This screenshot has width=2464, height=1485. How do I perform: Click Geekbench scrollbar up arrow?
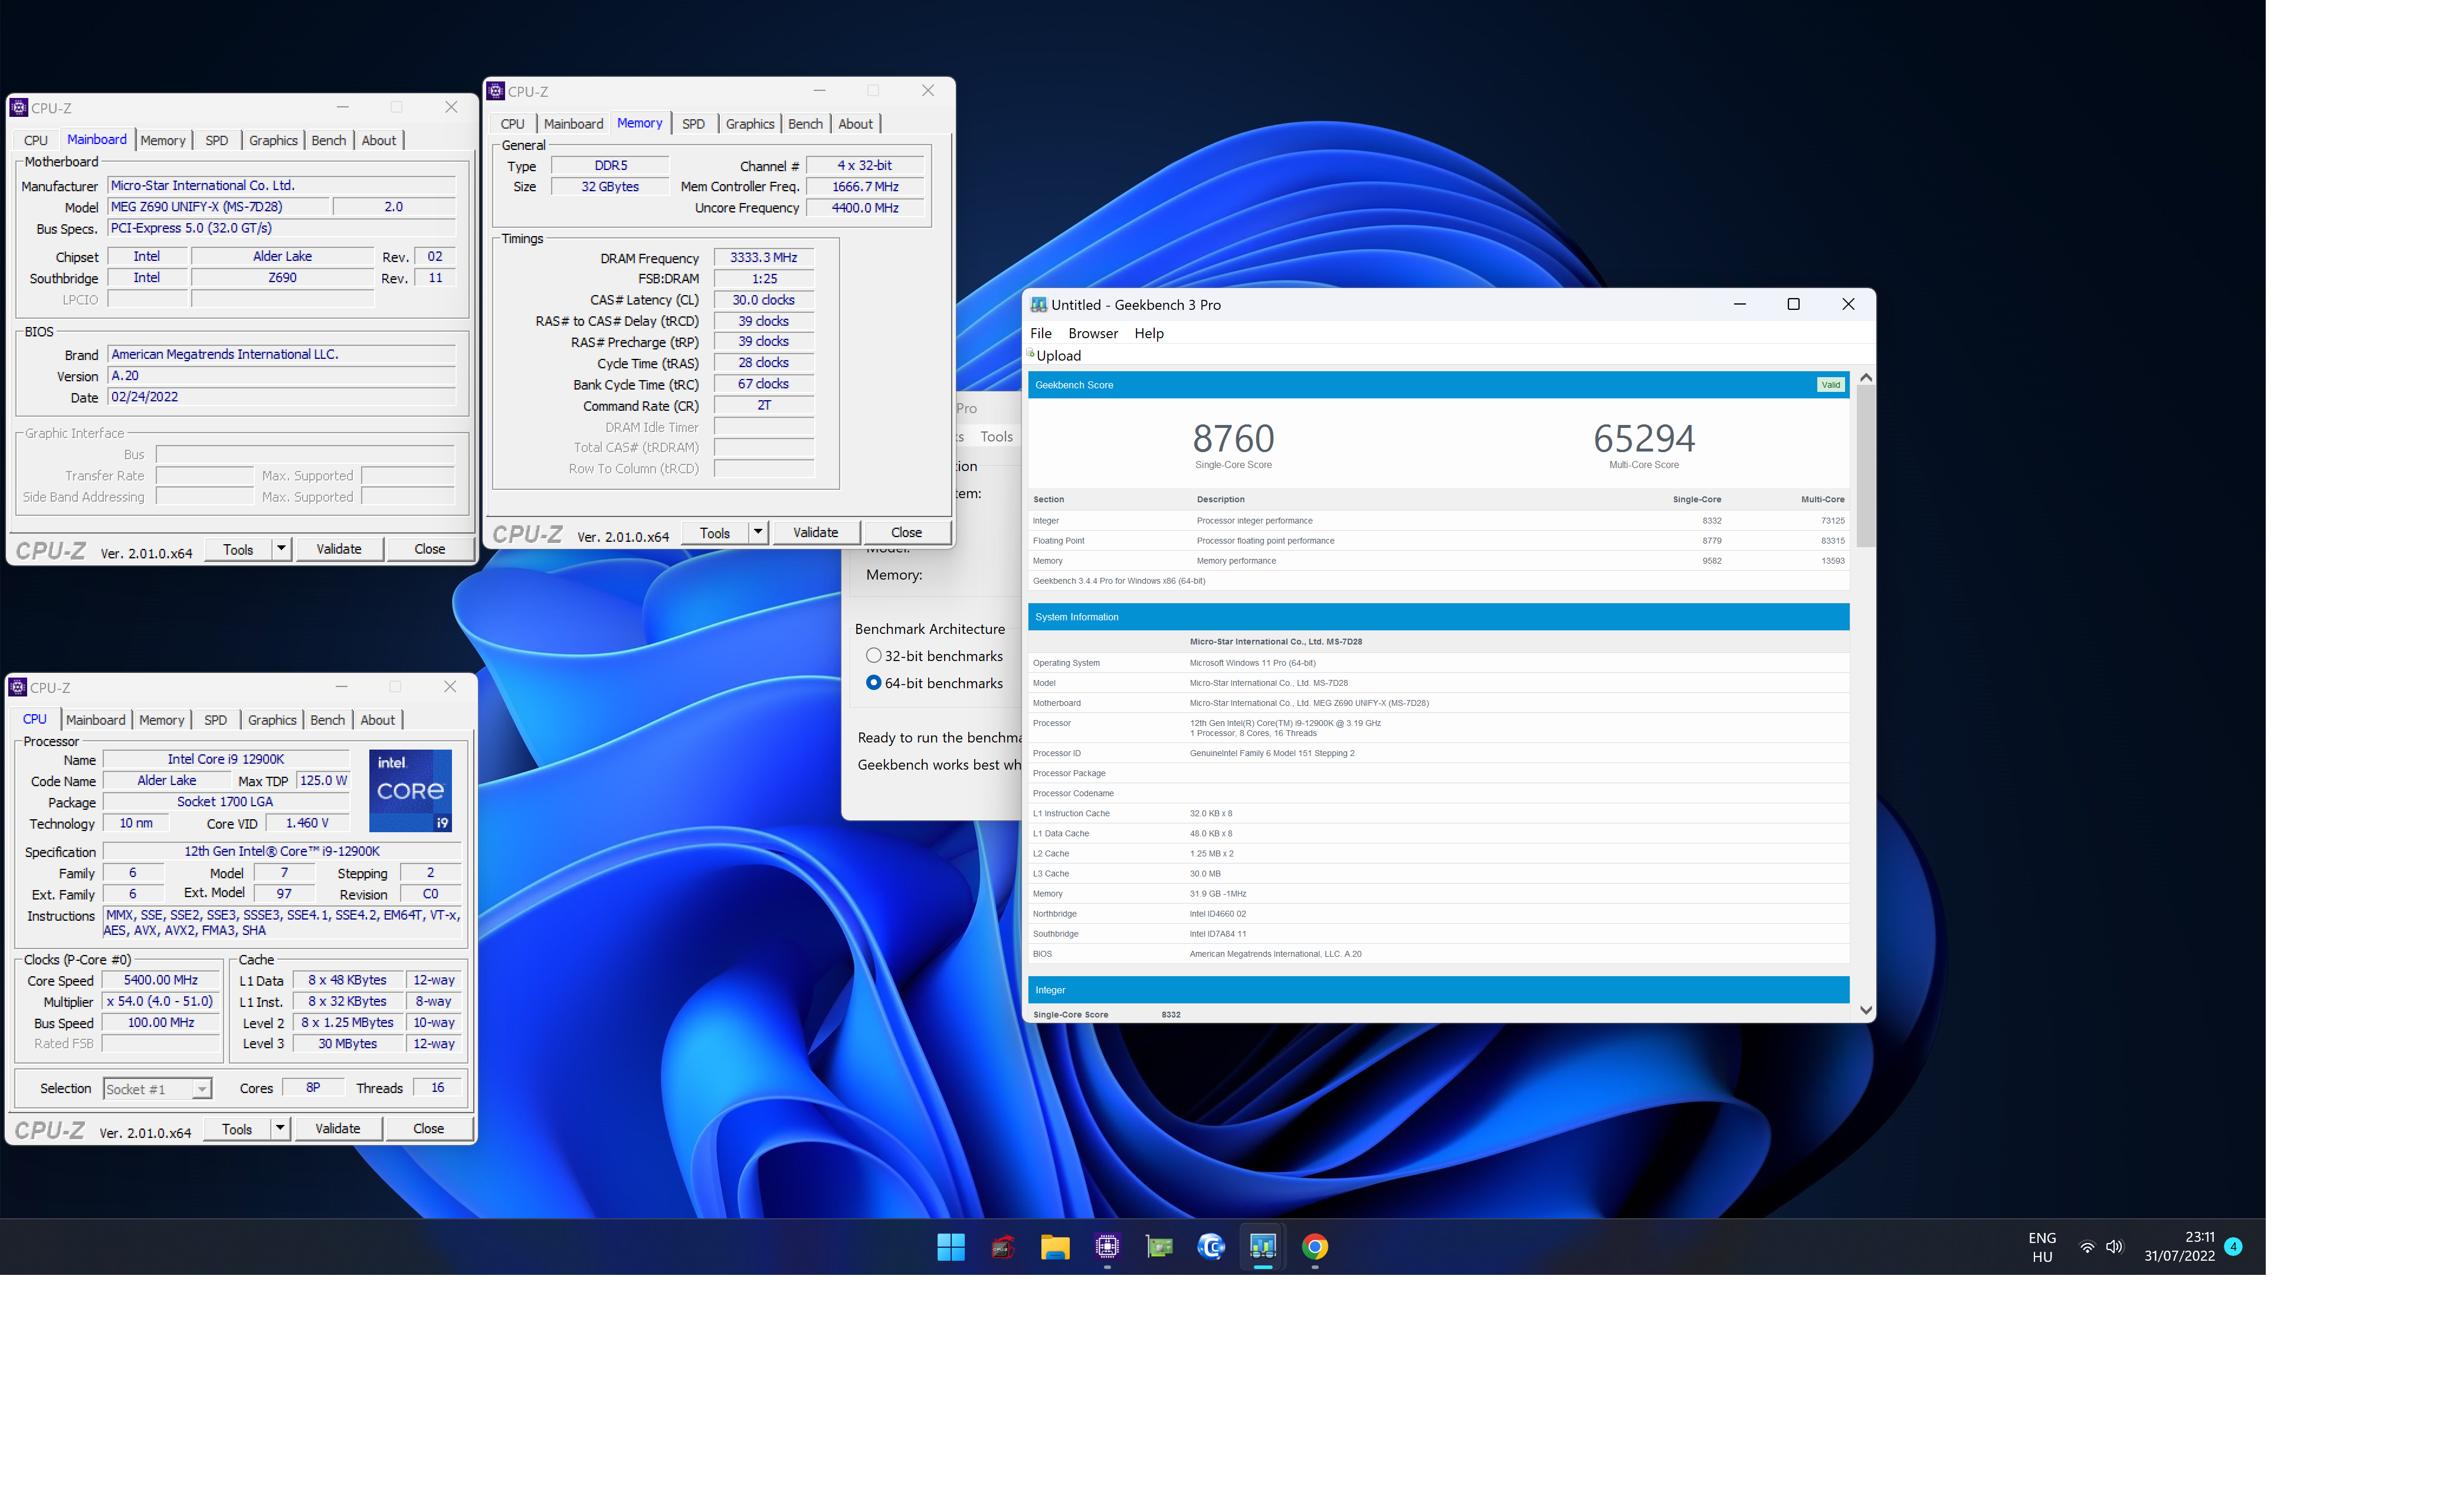point(1866,379)
